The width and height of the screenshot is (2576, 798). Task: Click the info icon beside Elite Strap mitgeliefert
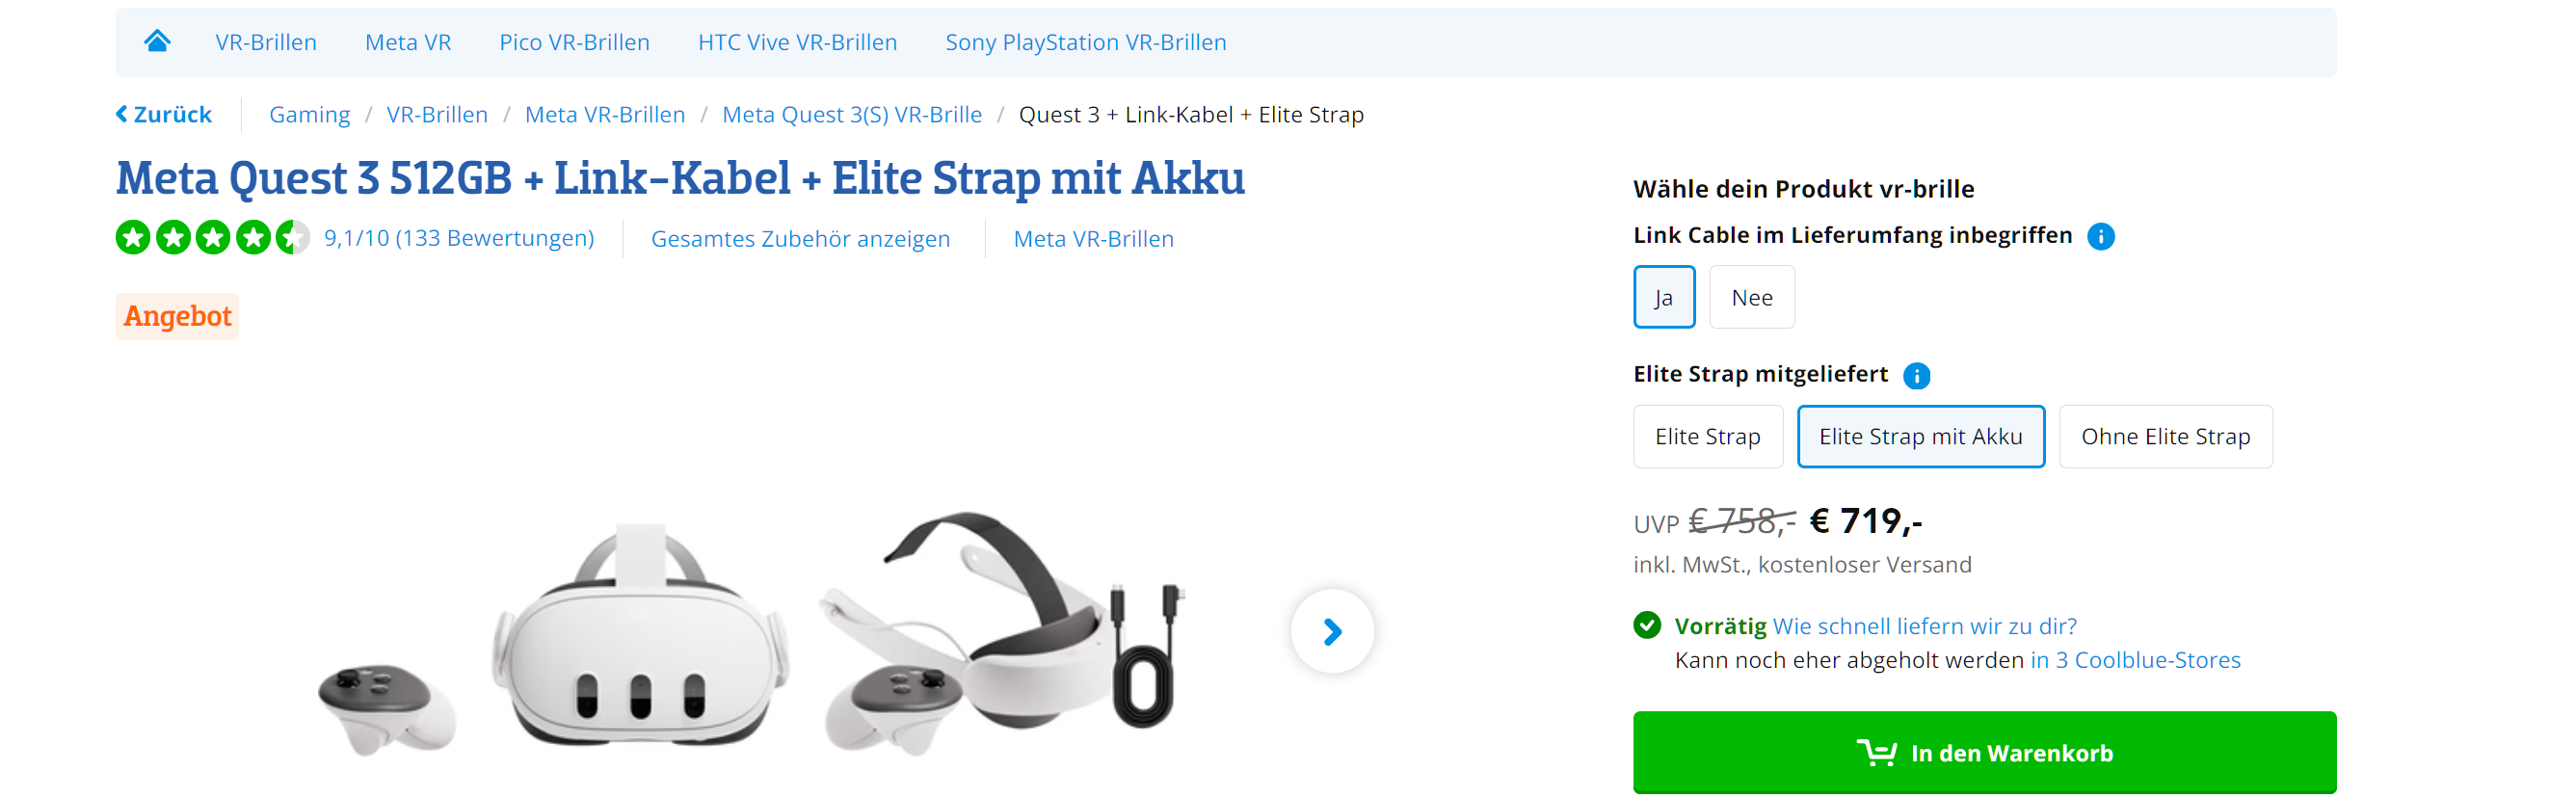(1916, 375)
